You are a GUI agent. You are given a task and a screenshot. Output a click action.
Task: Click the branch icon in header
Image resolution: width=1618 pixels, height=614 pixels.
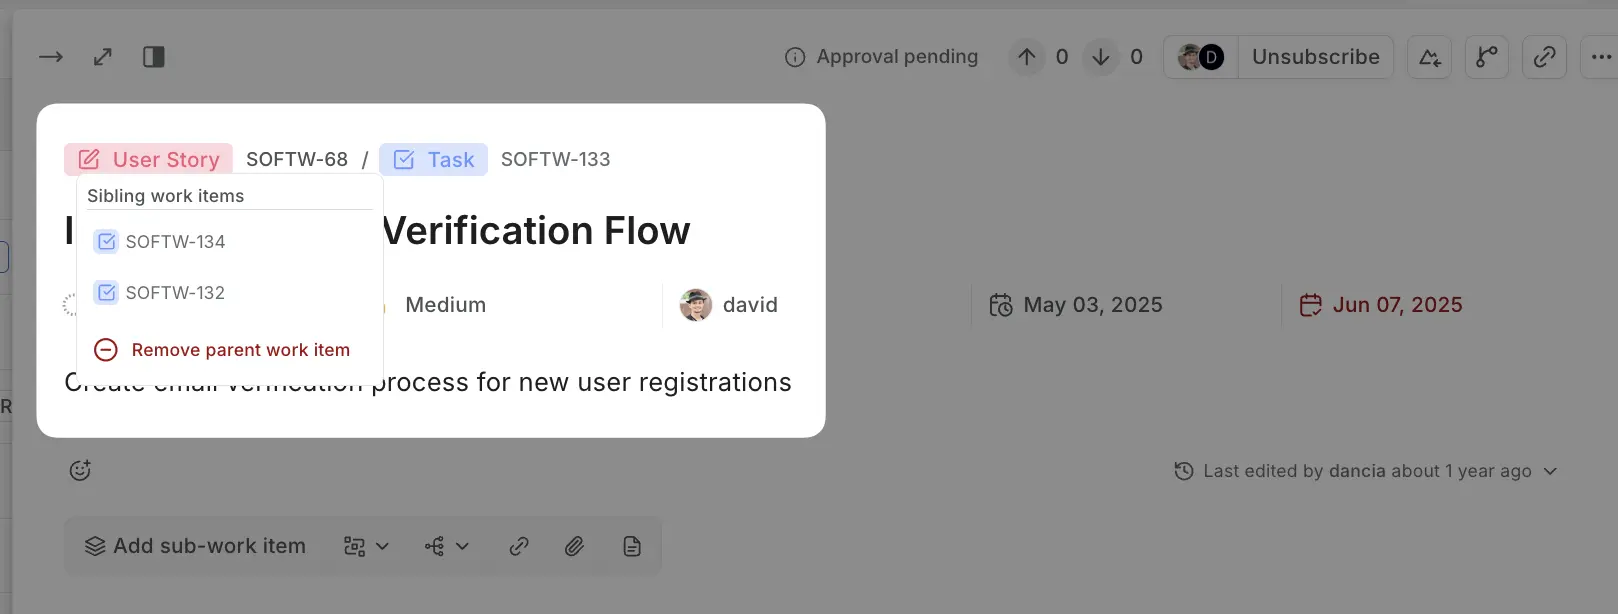[1487, 57]
